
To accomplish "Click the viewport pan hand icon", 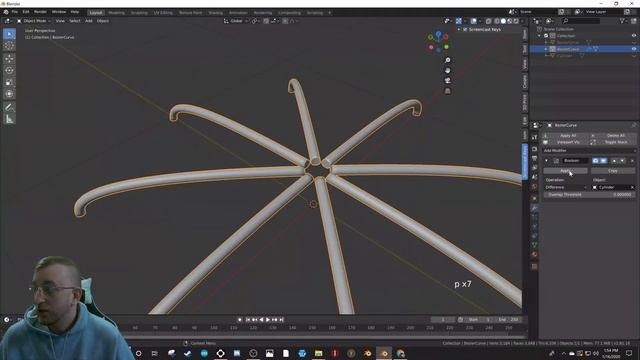I will 448,70.
